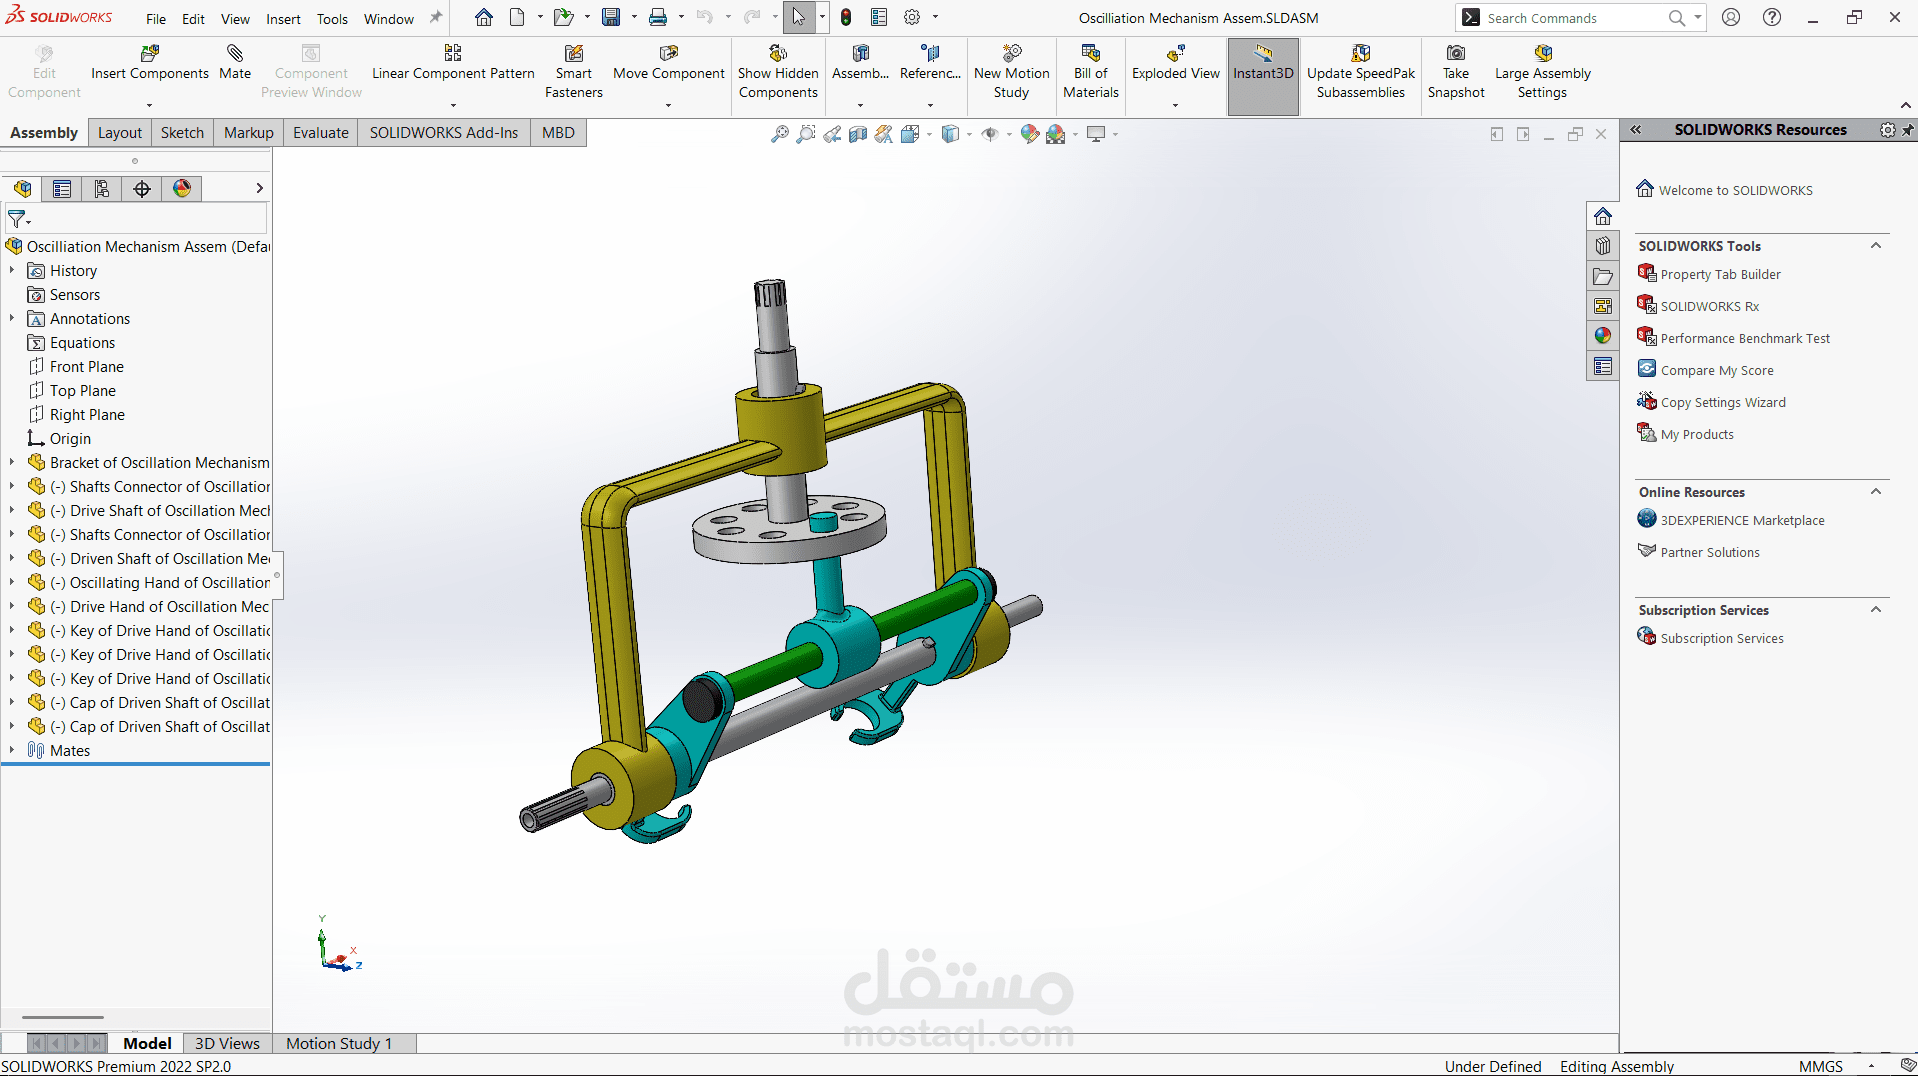Open Copy Settings Wizard

click(1723, 402)
